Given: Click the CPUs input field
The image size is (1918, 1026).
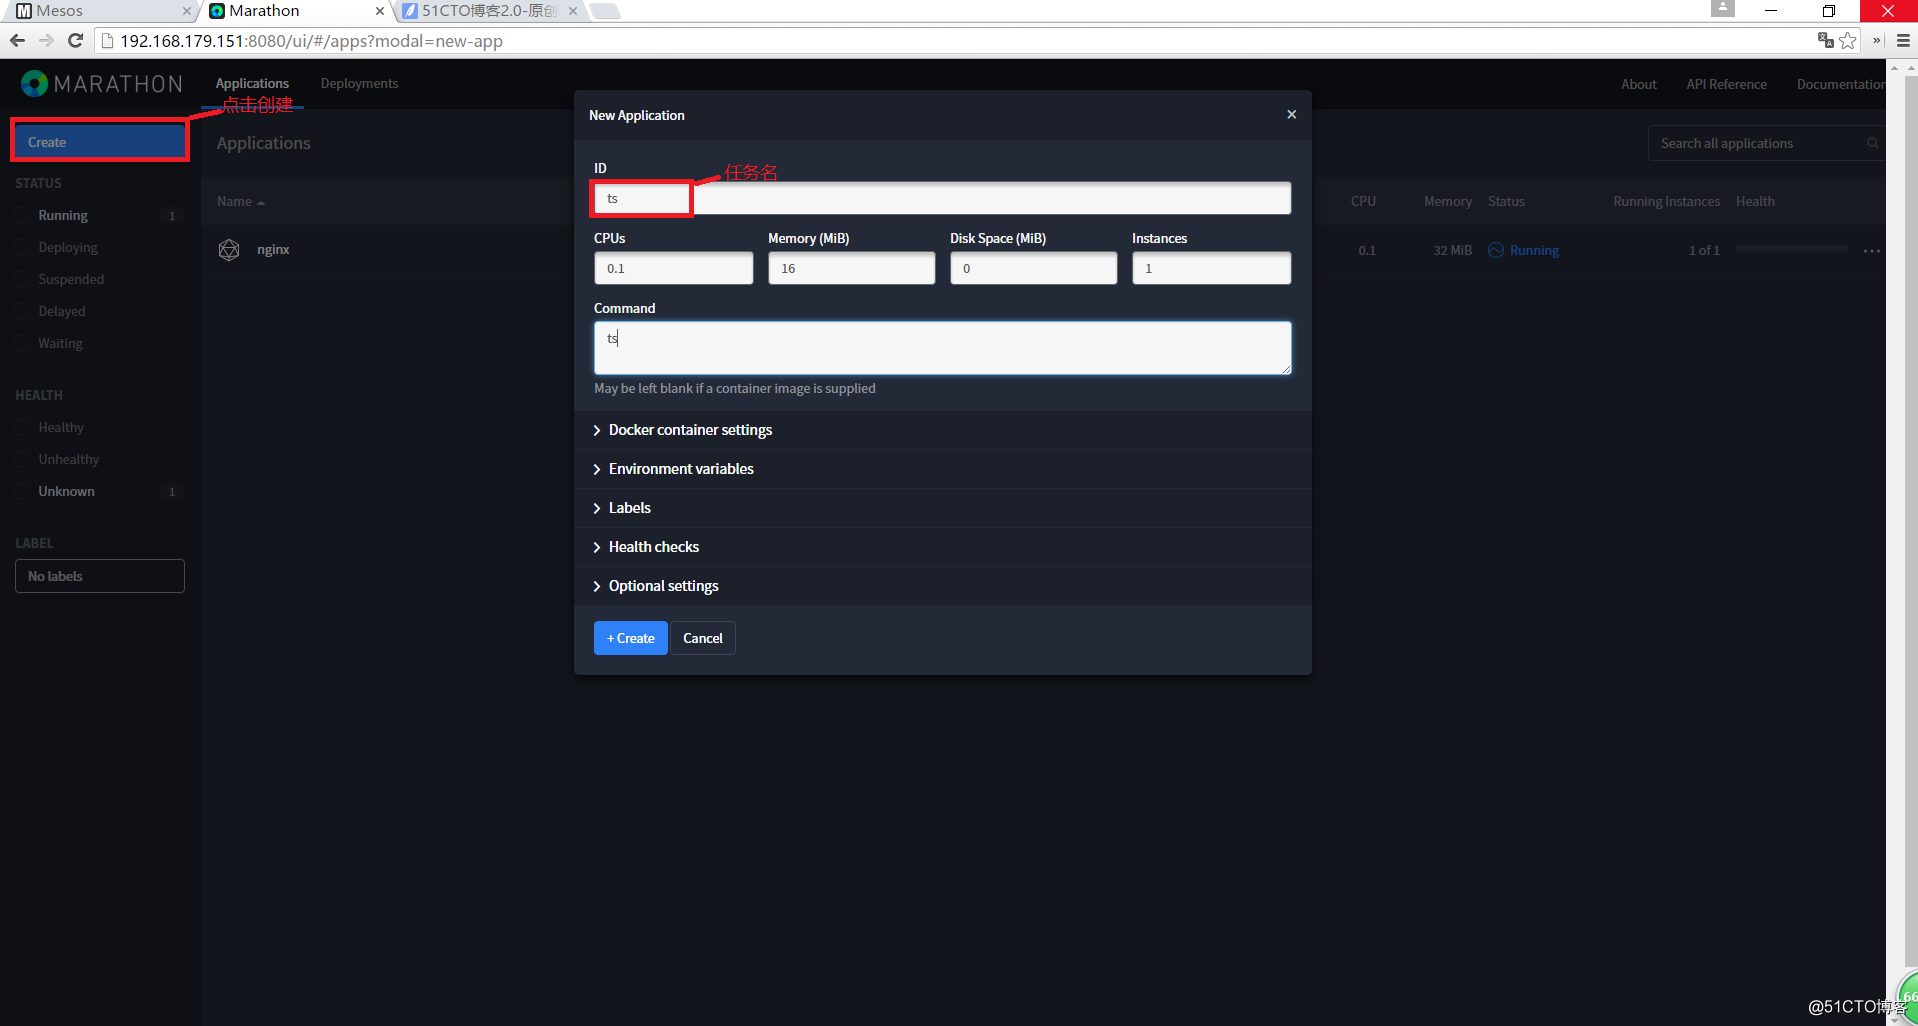Looking at the screenshot, I should click(x=673, y=268).
